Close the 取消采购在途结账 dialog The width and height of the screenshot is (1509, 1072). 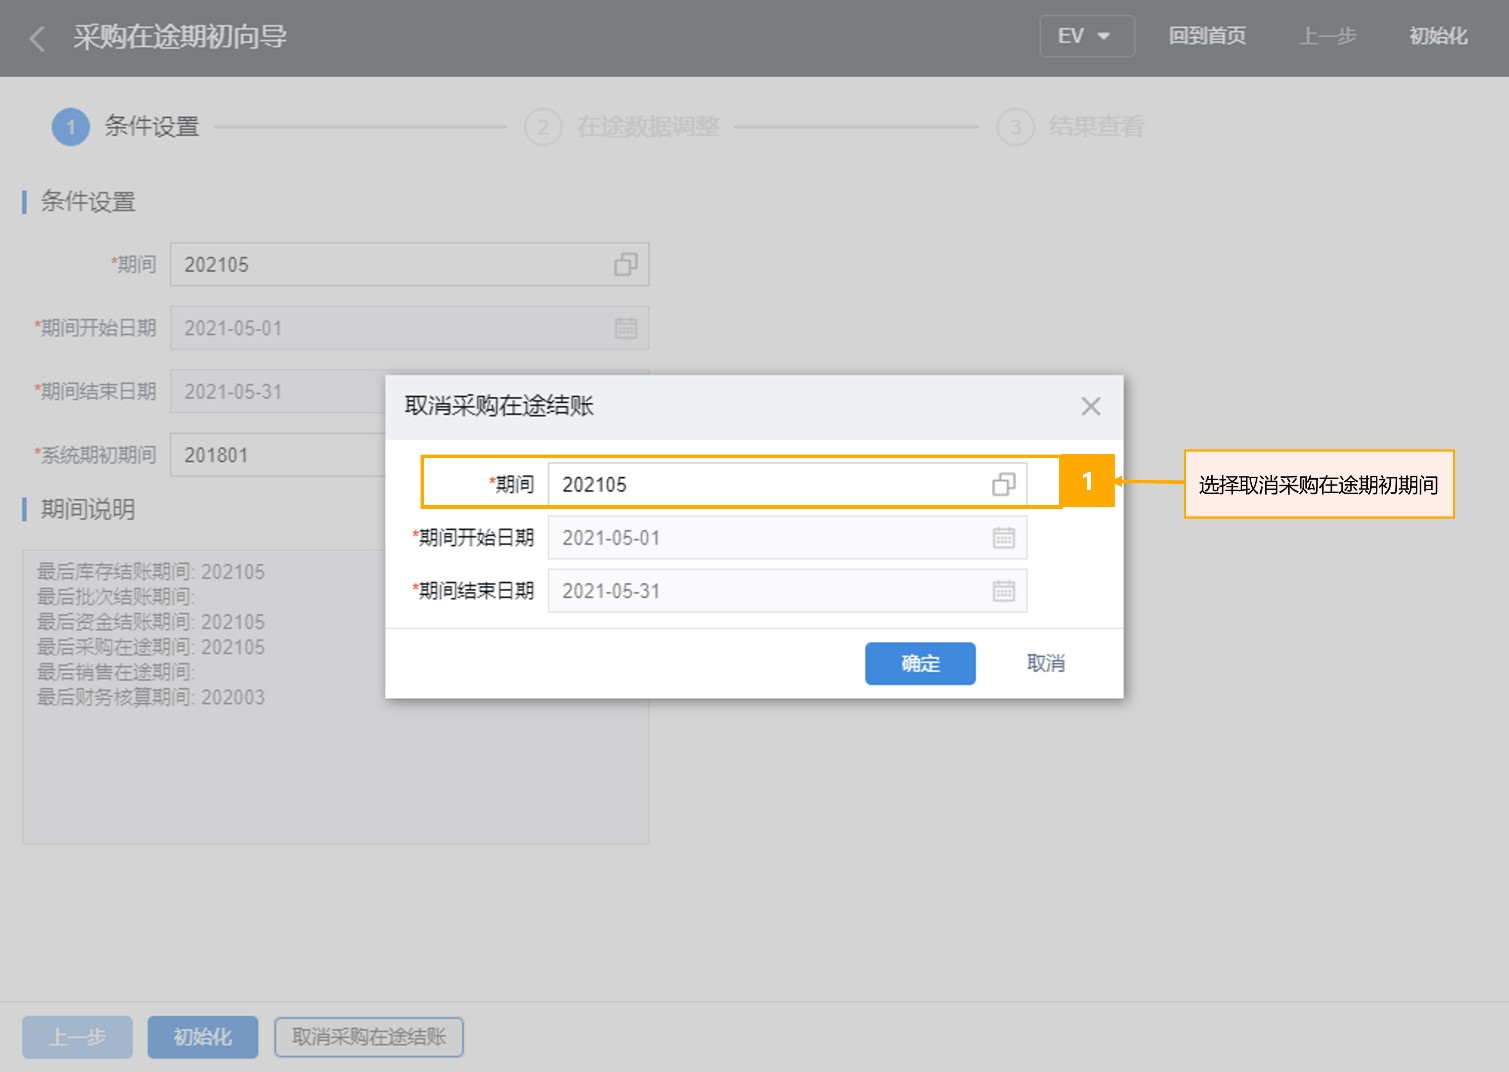[1090, 406]
